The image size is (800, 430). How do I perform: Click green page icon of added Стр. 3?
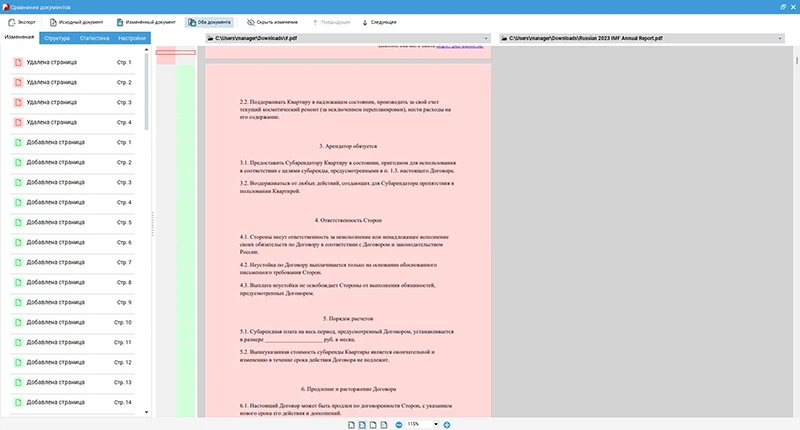tap(18, 182)
